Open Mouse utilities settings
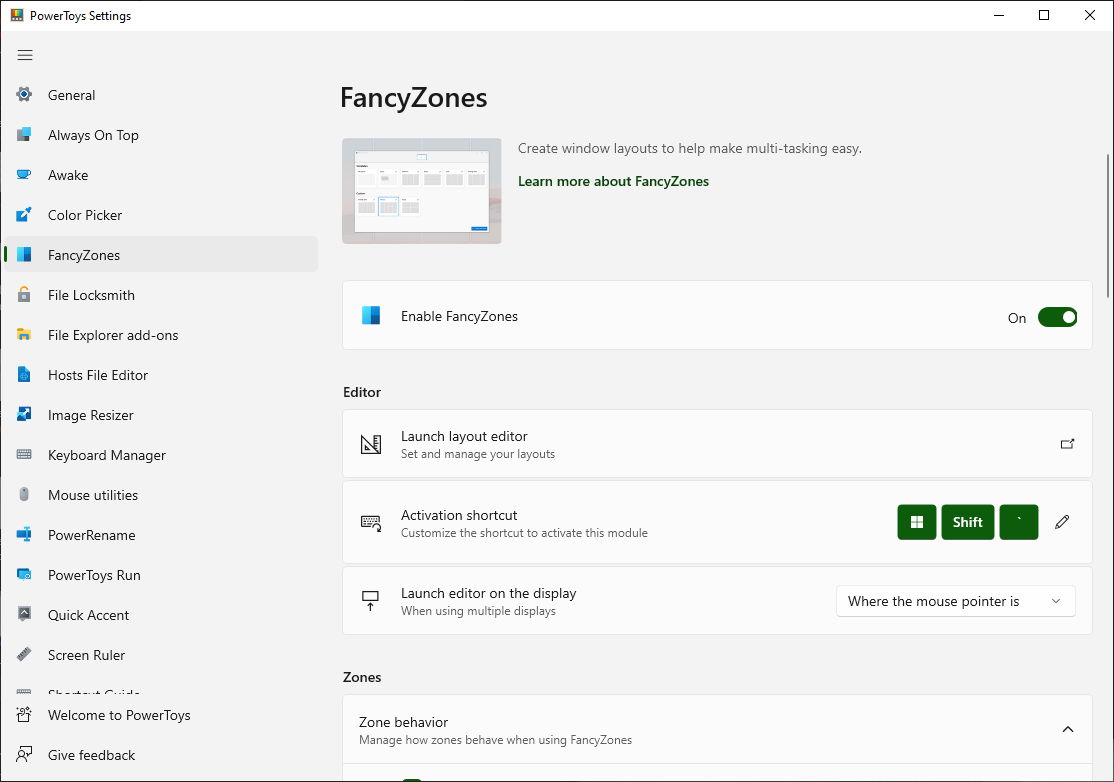Viewport: 1114px width, 782px height. (x=93, y=495)
